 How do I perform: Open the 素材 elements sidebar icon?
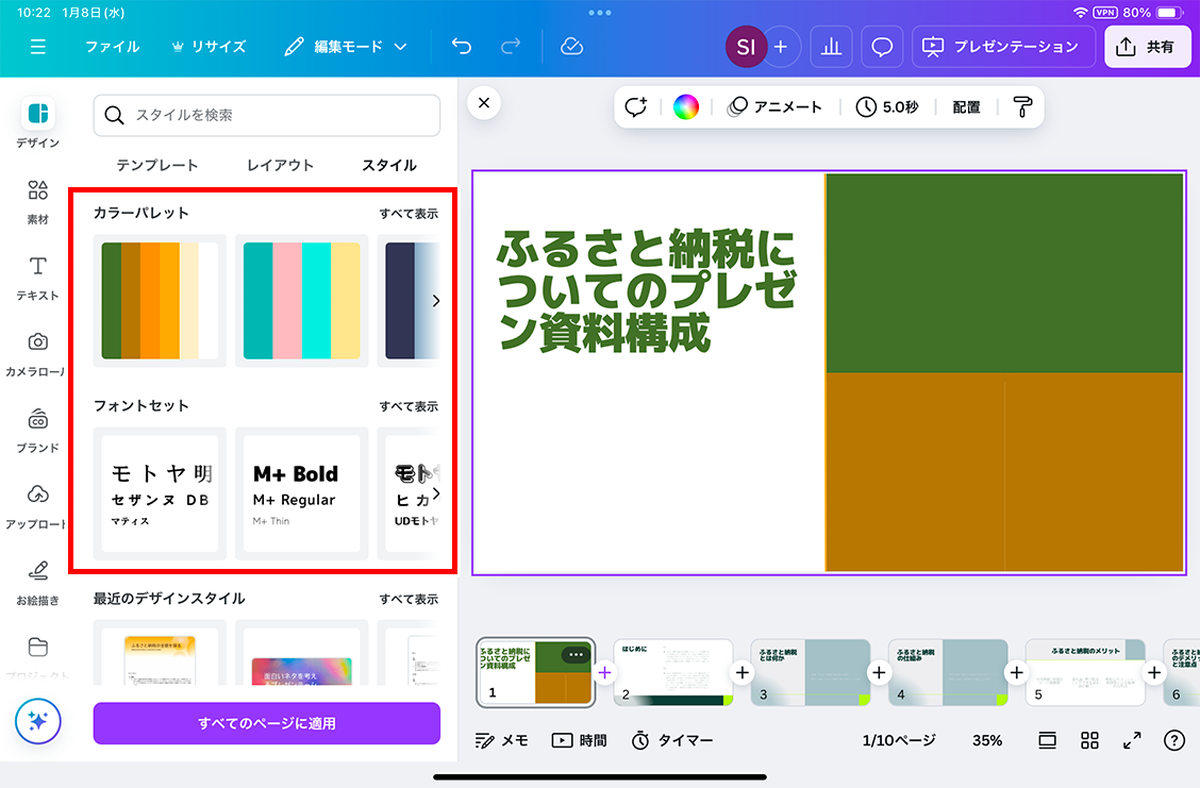38,200
